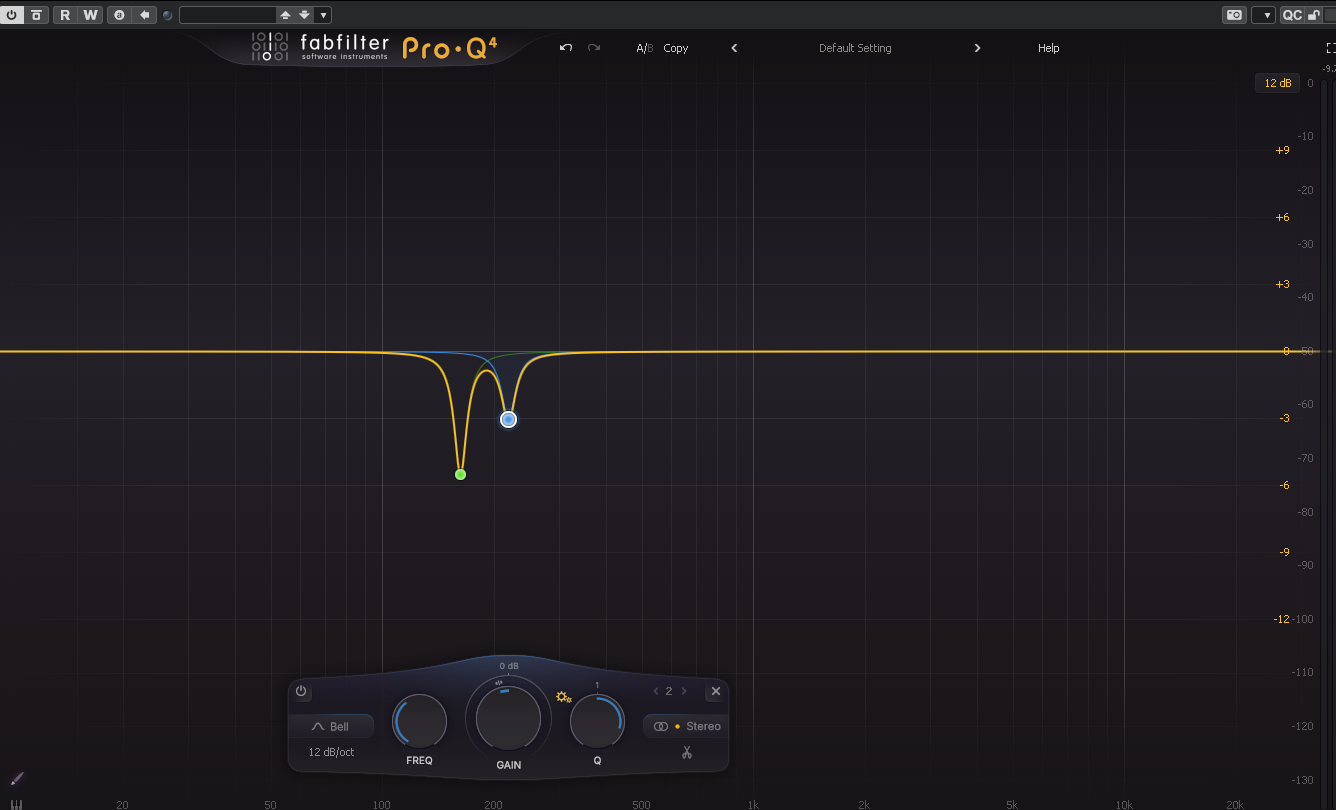This screenshot has width=1336, height=810.
Task: Open the 12 dB display range dropdown
Action: click(1277, 83)
